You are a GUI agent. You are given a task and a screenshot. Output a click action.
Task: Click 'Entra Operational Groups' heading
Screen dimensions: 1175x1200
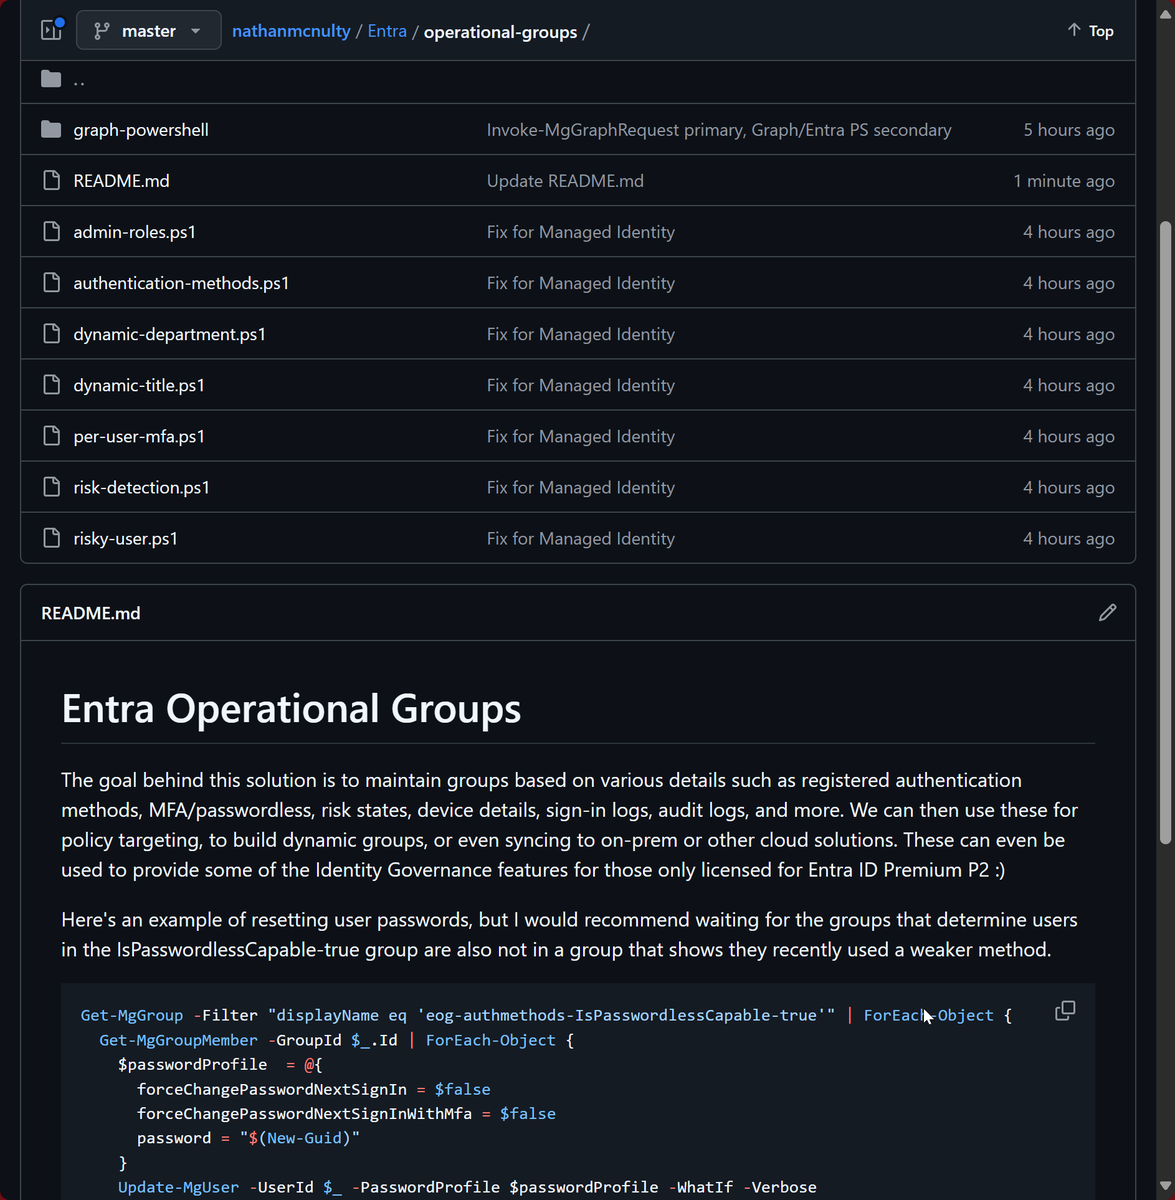pyautogui.click(x=291, y=708)
